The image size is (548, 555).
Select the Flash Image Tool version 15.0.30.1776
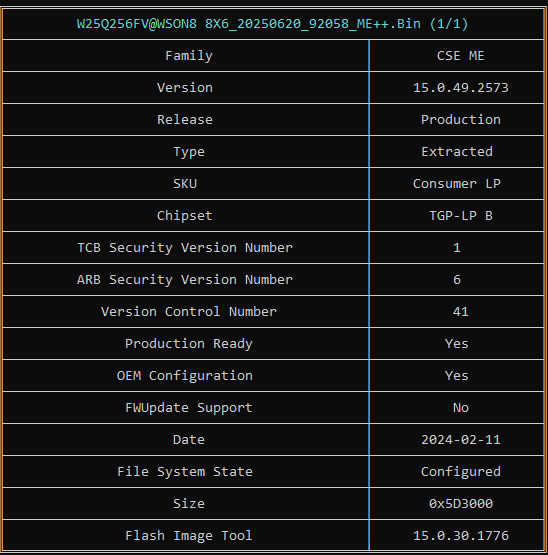coord(461,536)
